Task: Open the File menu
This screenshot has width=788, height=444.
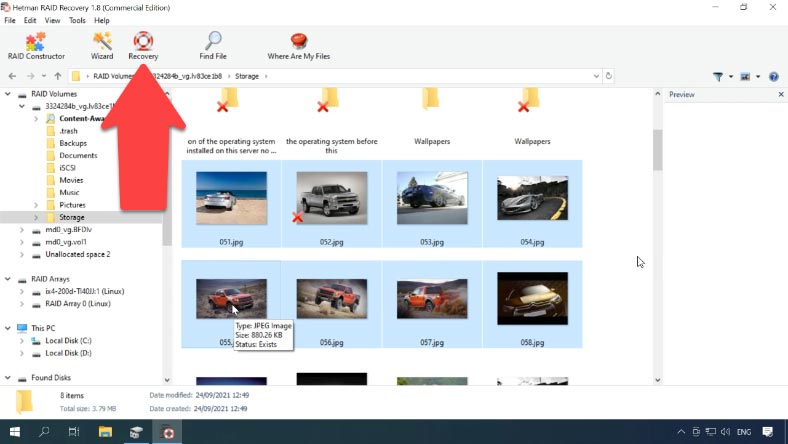Action: (10, 21)
